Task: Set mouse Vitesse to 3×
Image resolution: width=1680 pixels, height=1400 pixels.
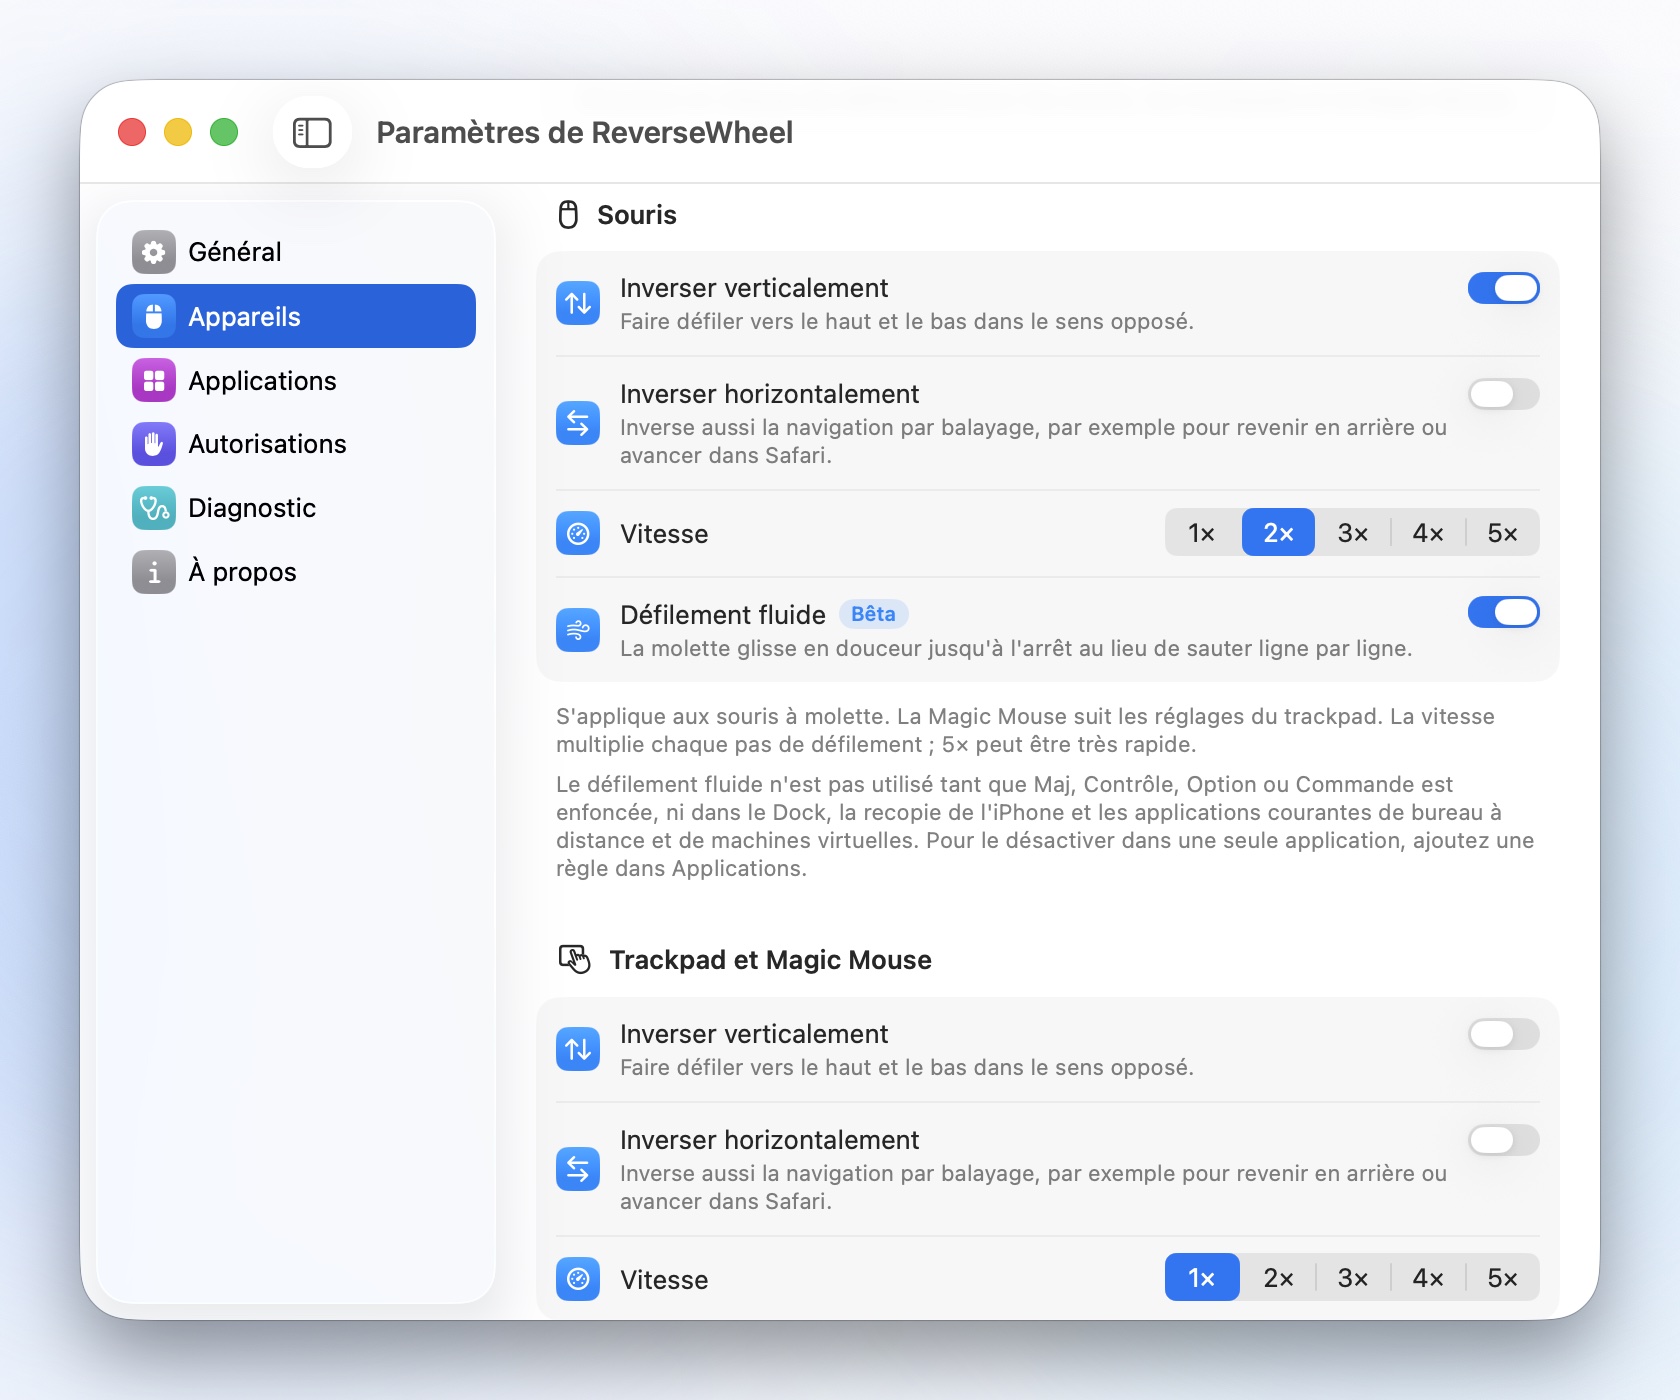Action: (1353, 533)
